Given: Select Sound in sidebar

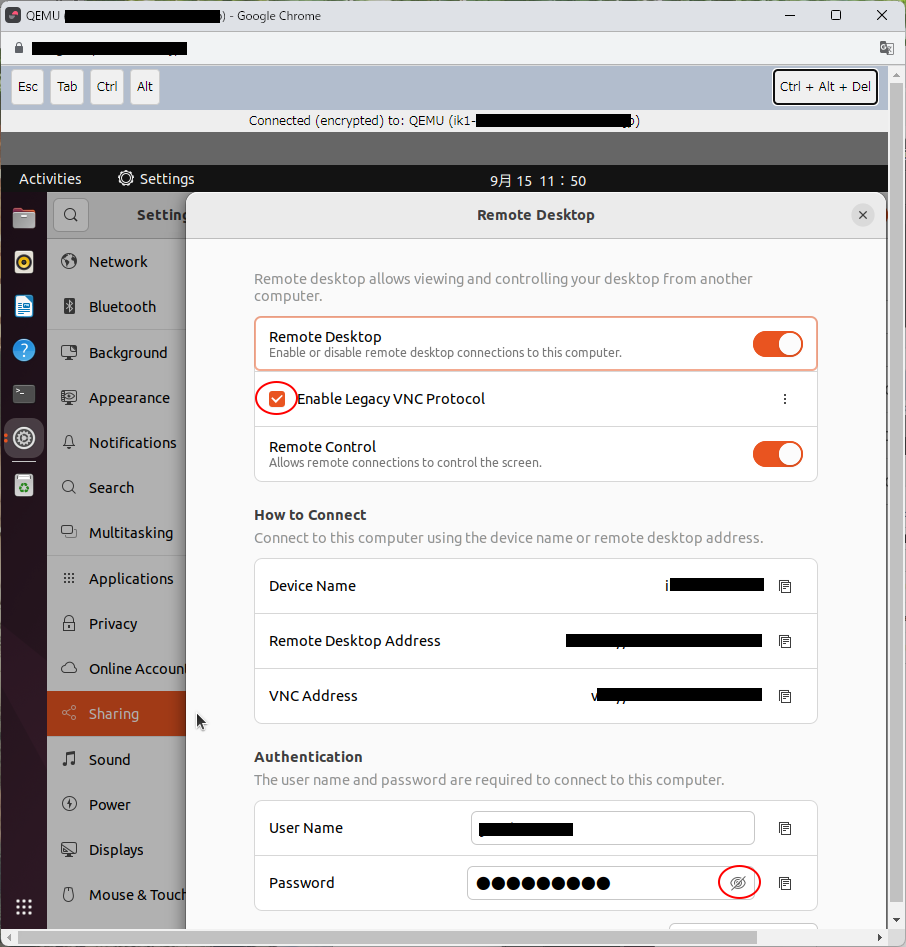Looking at the screenshot, I should tap(117, 760).
